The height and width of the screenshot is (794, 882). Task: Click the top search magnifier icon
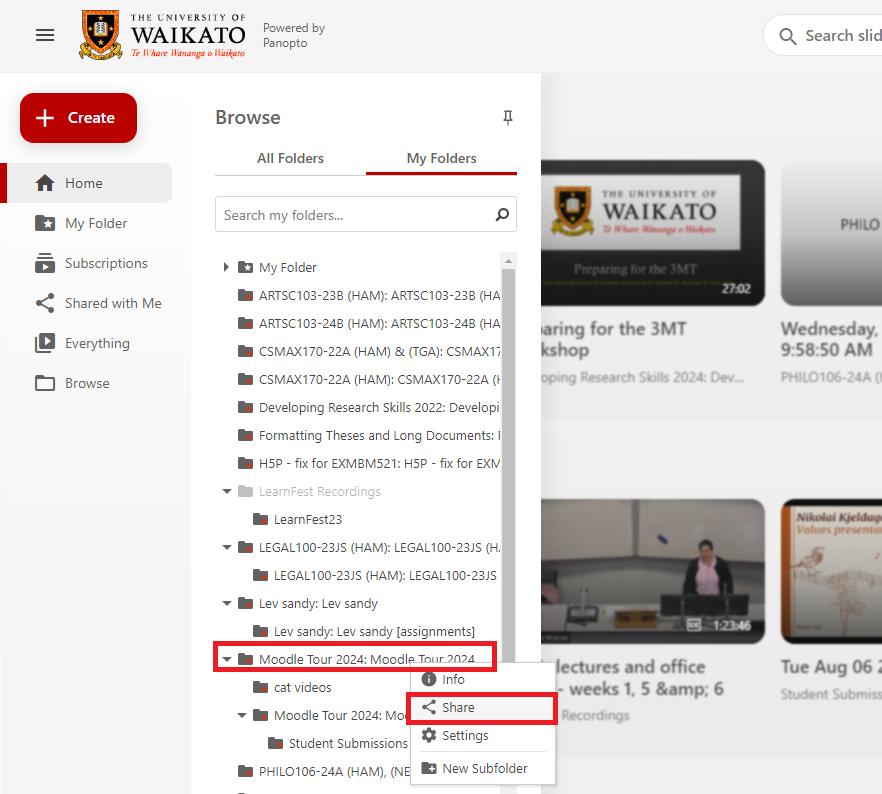coord(788,36)
